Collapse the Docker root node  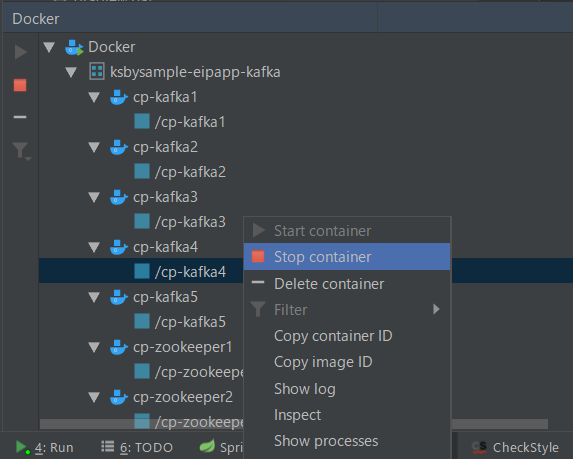[49, 47]
